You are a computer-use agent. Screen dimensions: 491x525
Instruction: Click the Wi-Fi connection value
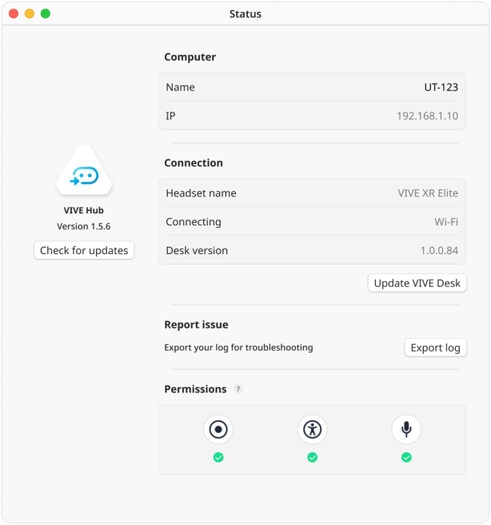[446, 222]
